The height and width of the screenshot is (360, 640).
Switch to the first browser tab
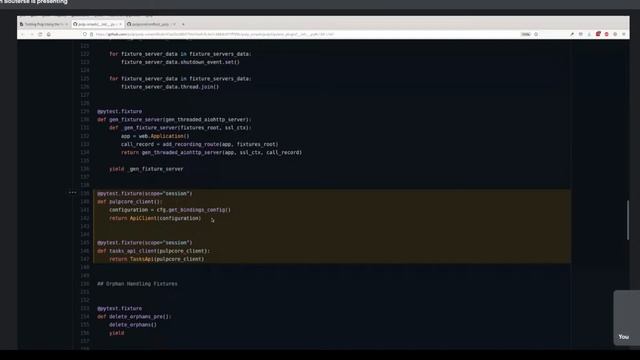(x=44, y=24)
